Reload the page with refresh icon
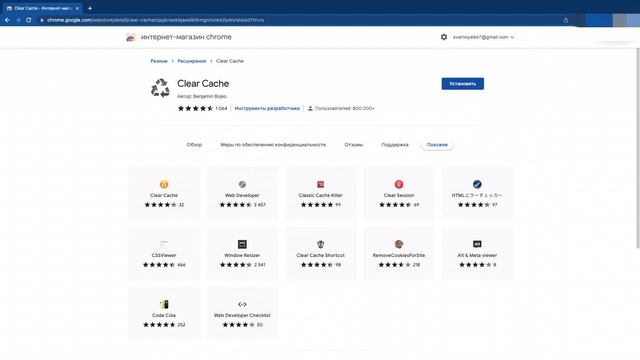Screen dimensions: 640x360 (29, 20)
